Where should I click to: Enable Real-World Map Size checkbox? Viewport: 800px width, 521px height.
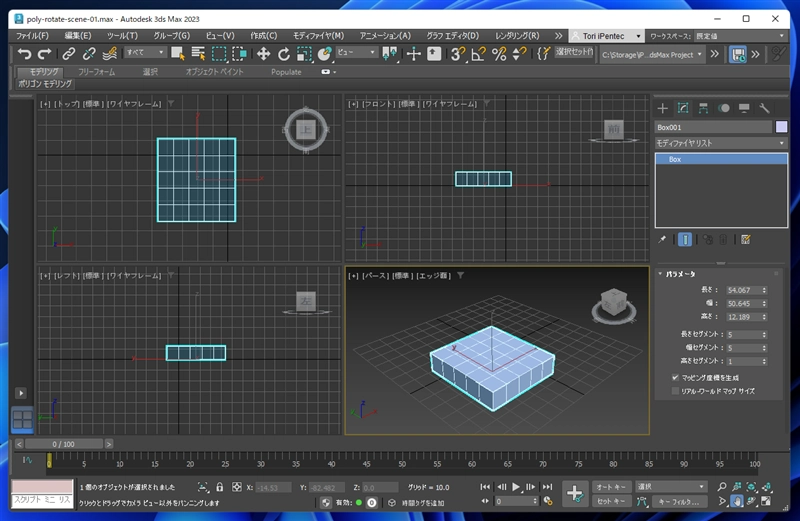point(675,391)
